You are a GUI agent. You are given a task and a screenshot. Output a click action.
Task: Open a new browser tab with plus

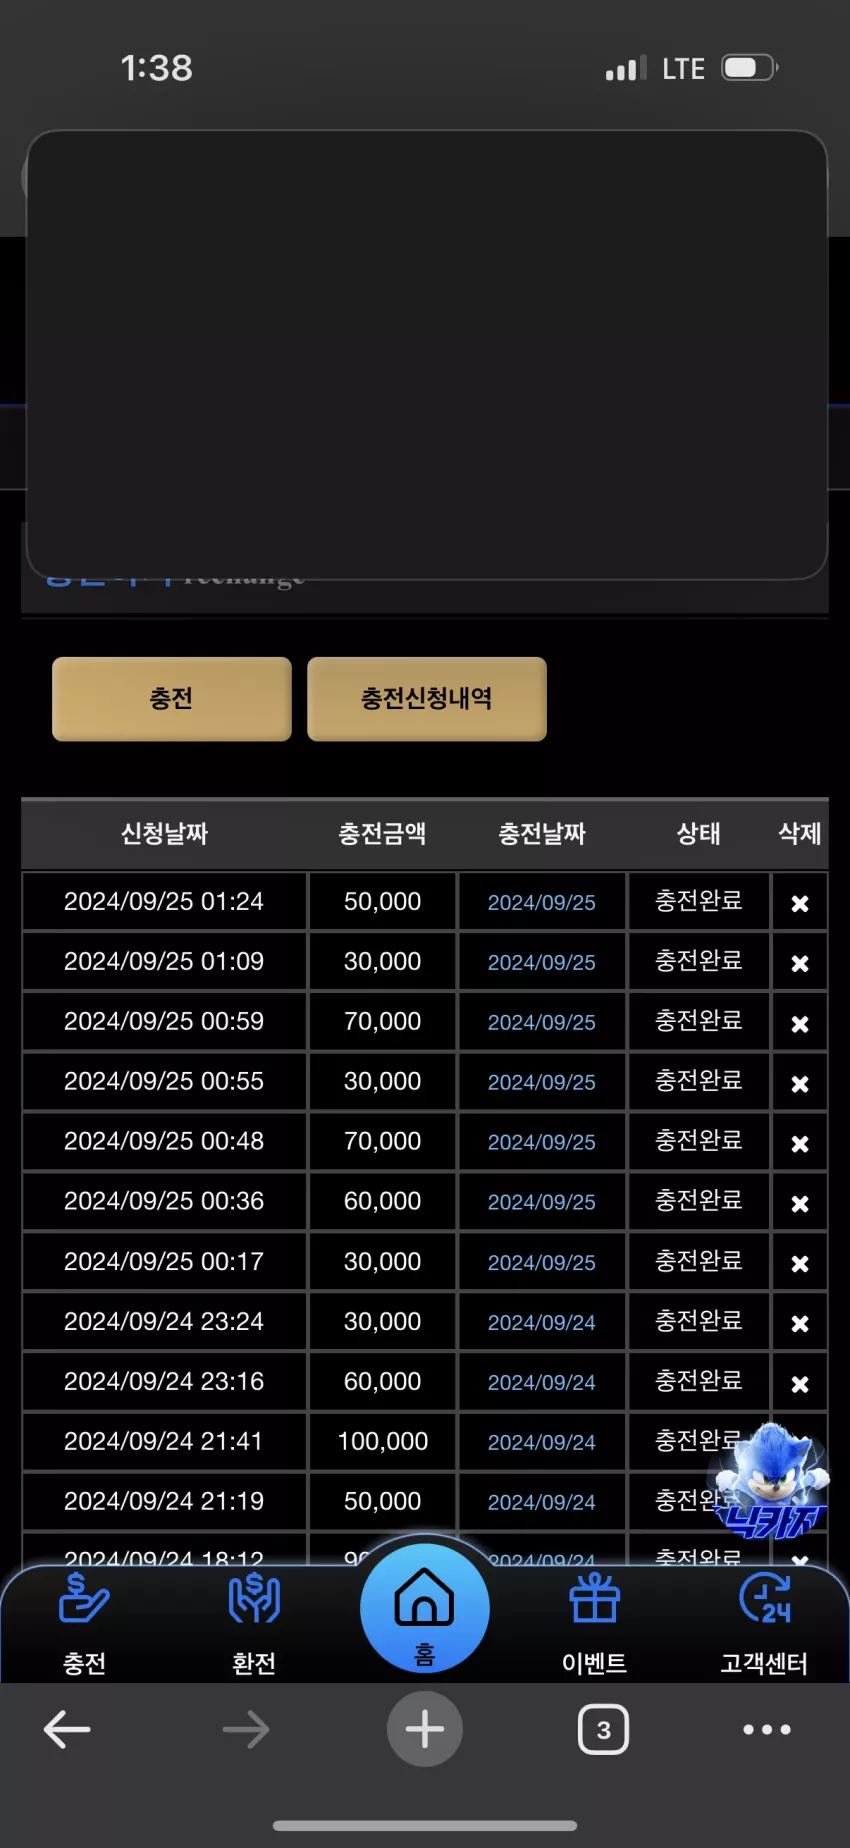425,1729
